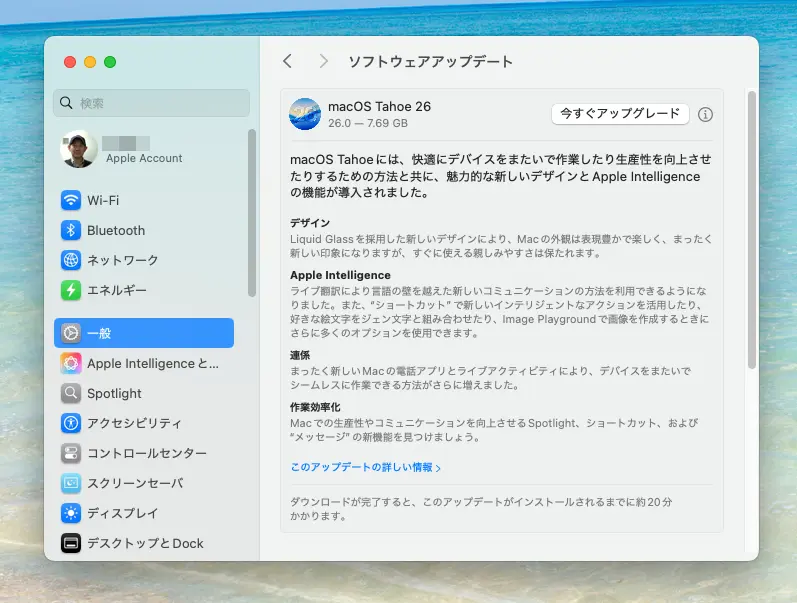Click the Bluetooth icon in sidebar

71,230
